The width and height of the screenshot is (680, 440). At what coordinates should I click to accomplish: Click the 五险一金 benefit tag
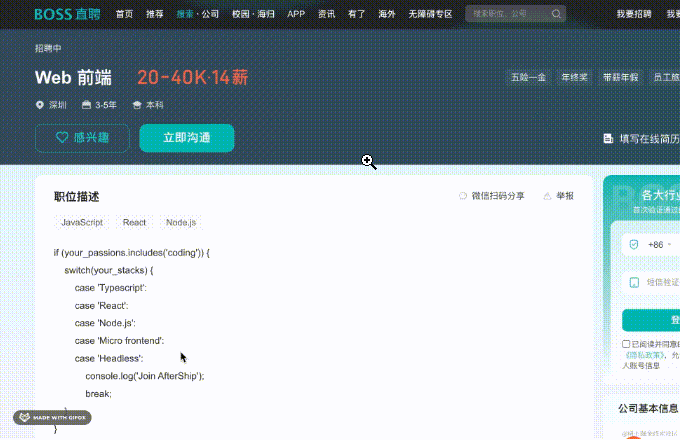pyautogui.click(x=528, y=78)
